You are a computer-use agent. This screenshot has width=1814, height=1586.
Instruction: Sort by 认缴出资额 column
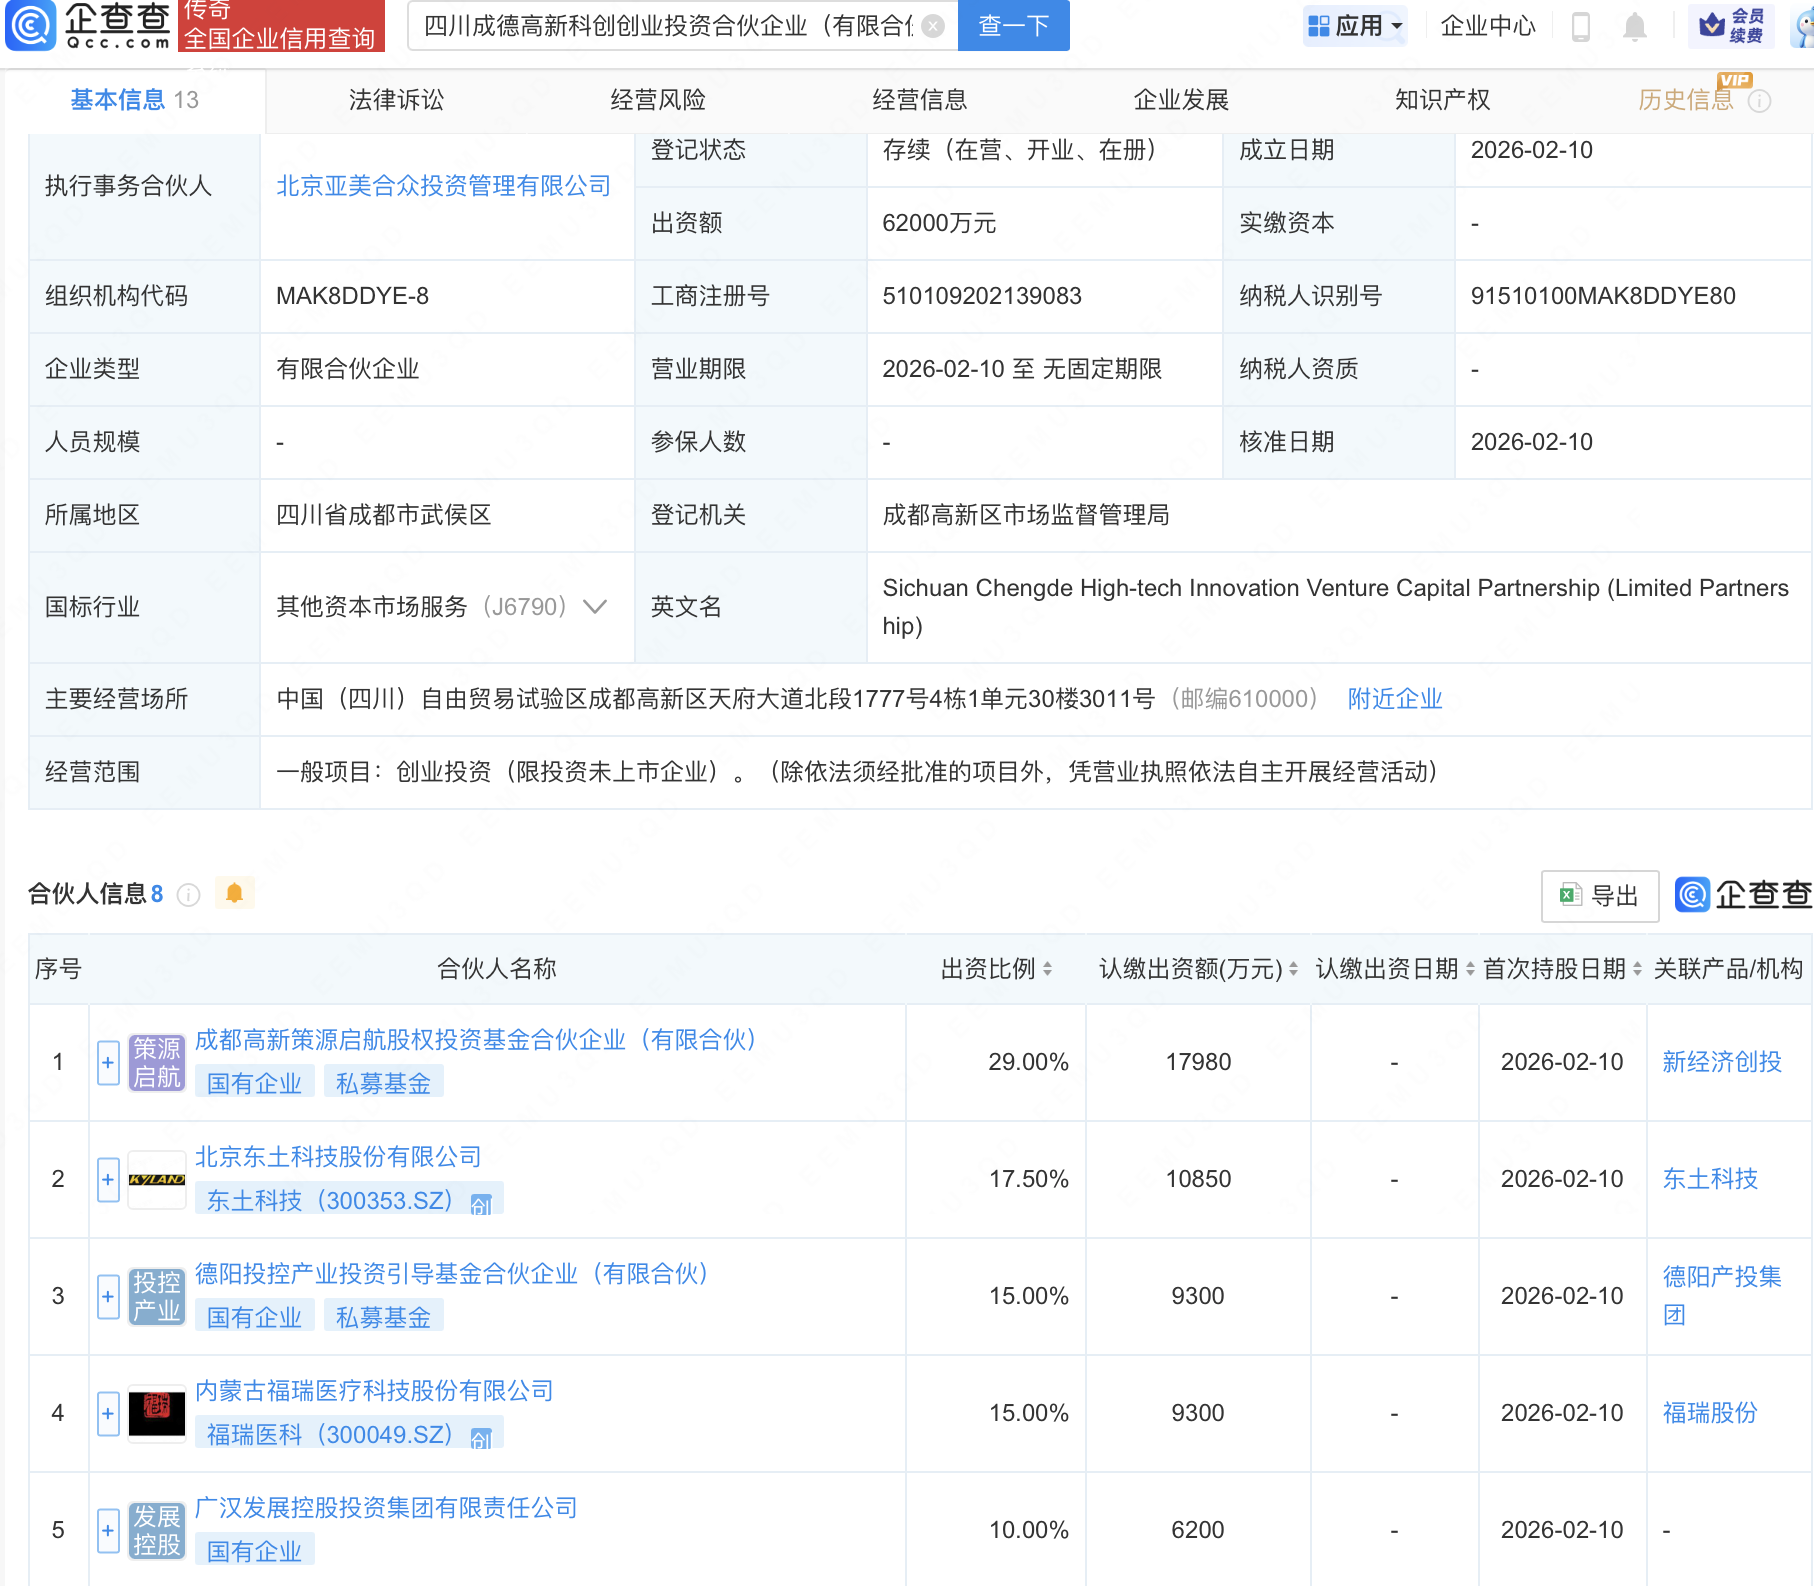click(x=1293, y=969)
